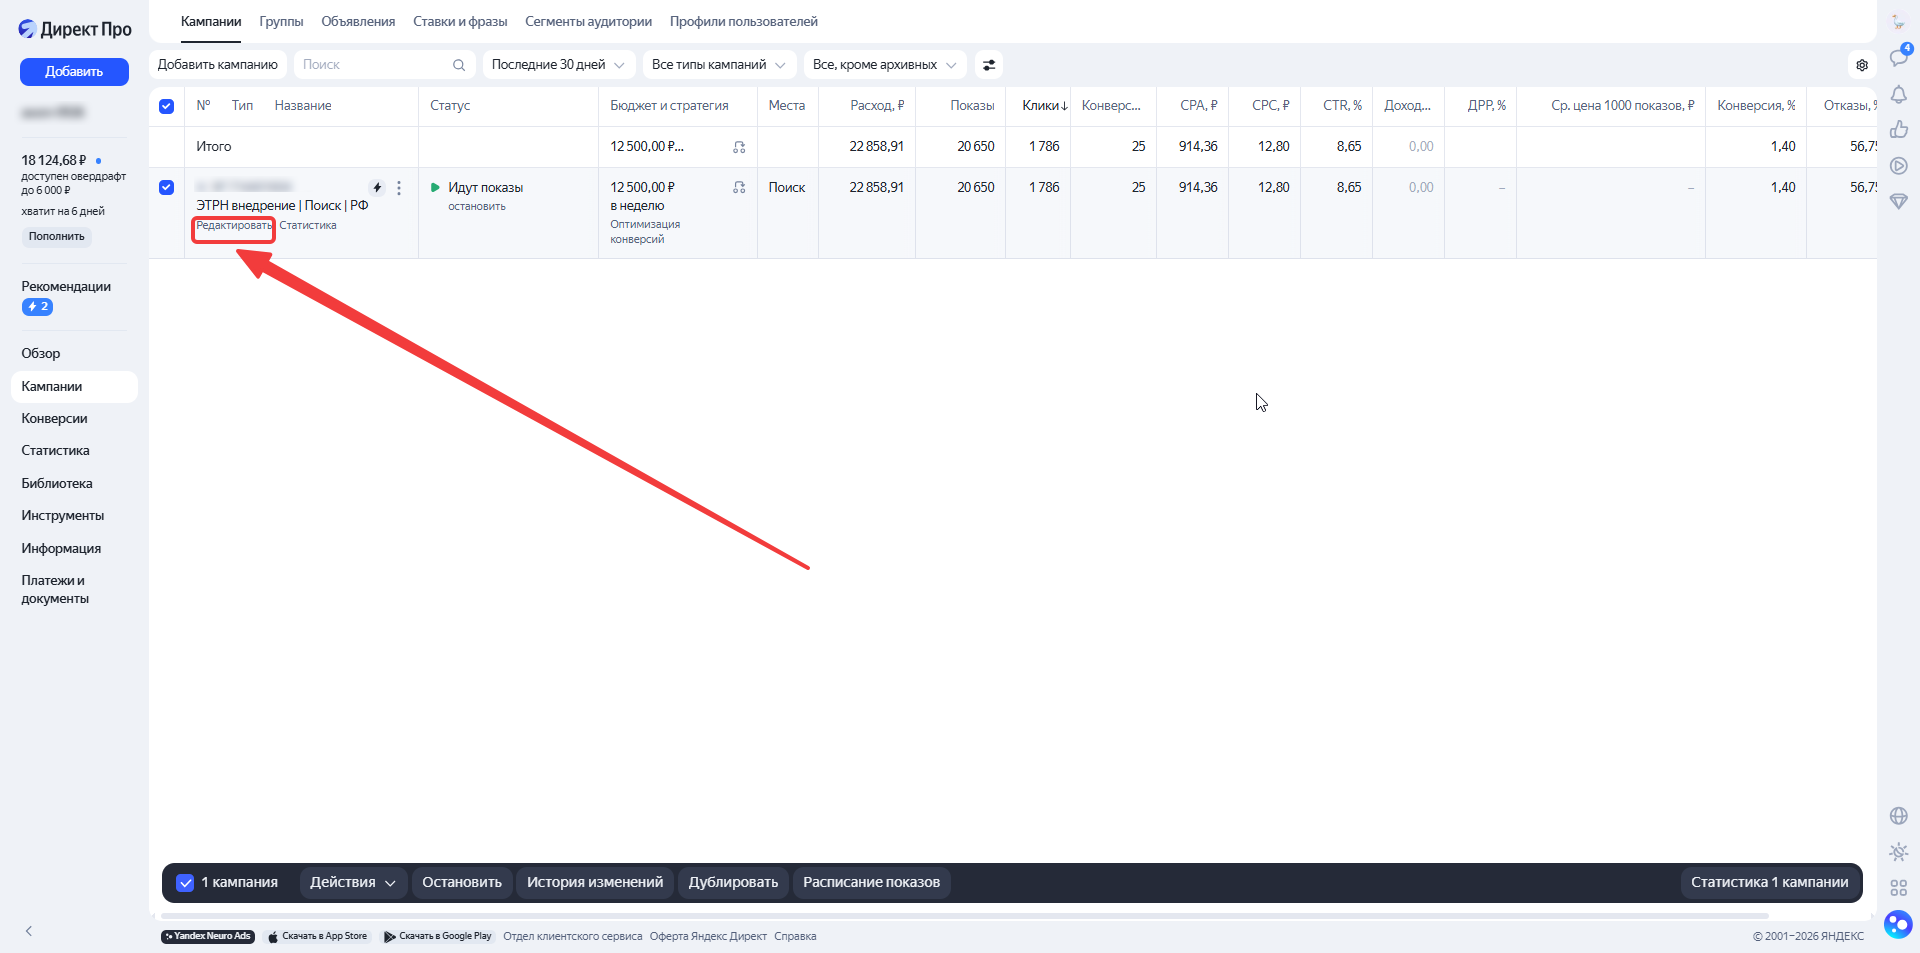Click the strategy icon in the Поиск campaign row
This screenshot has height=953, width=1920.
pos(739,188)
